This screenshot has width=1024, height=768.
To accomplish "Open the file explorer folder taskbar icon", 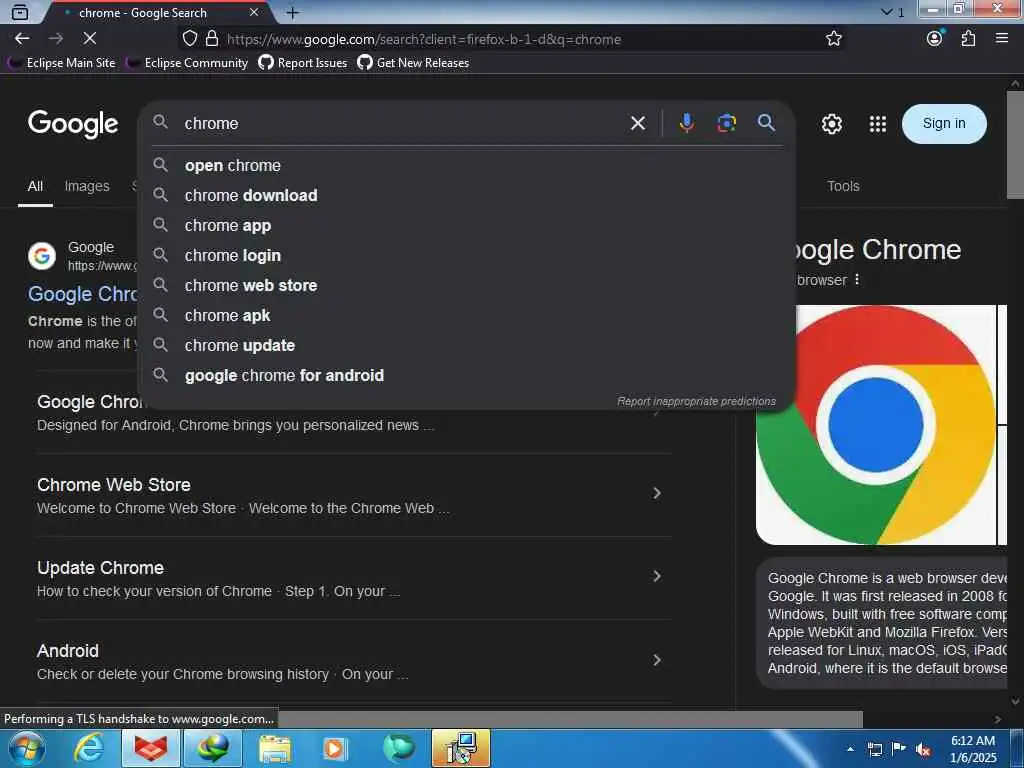I will click(275, 748).
